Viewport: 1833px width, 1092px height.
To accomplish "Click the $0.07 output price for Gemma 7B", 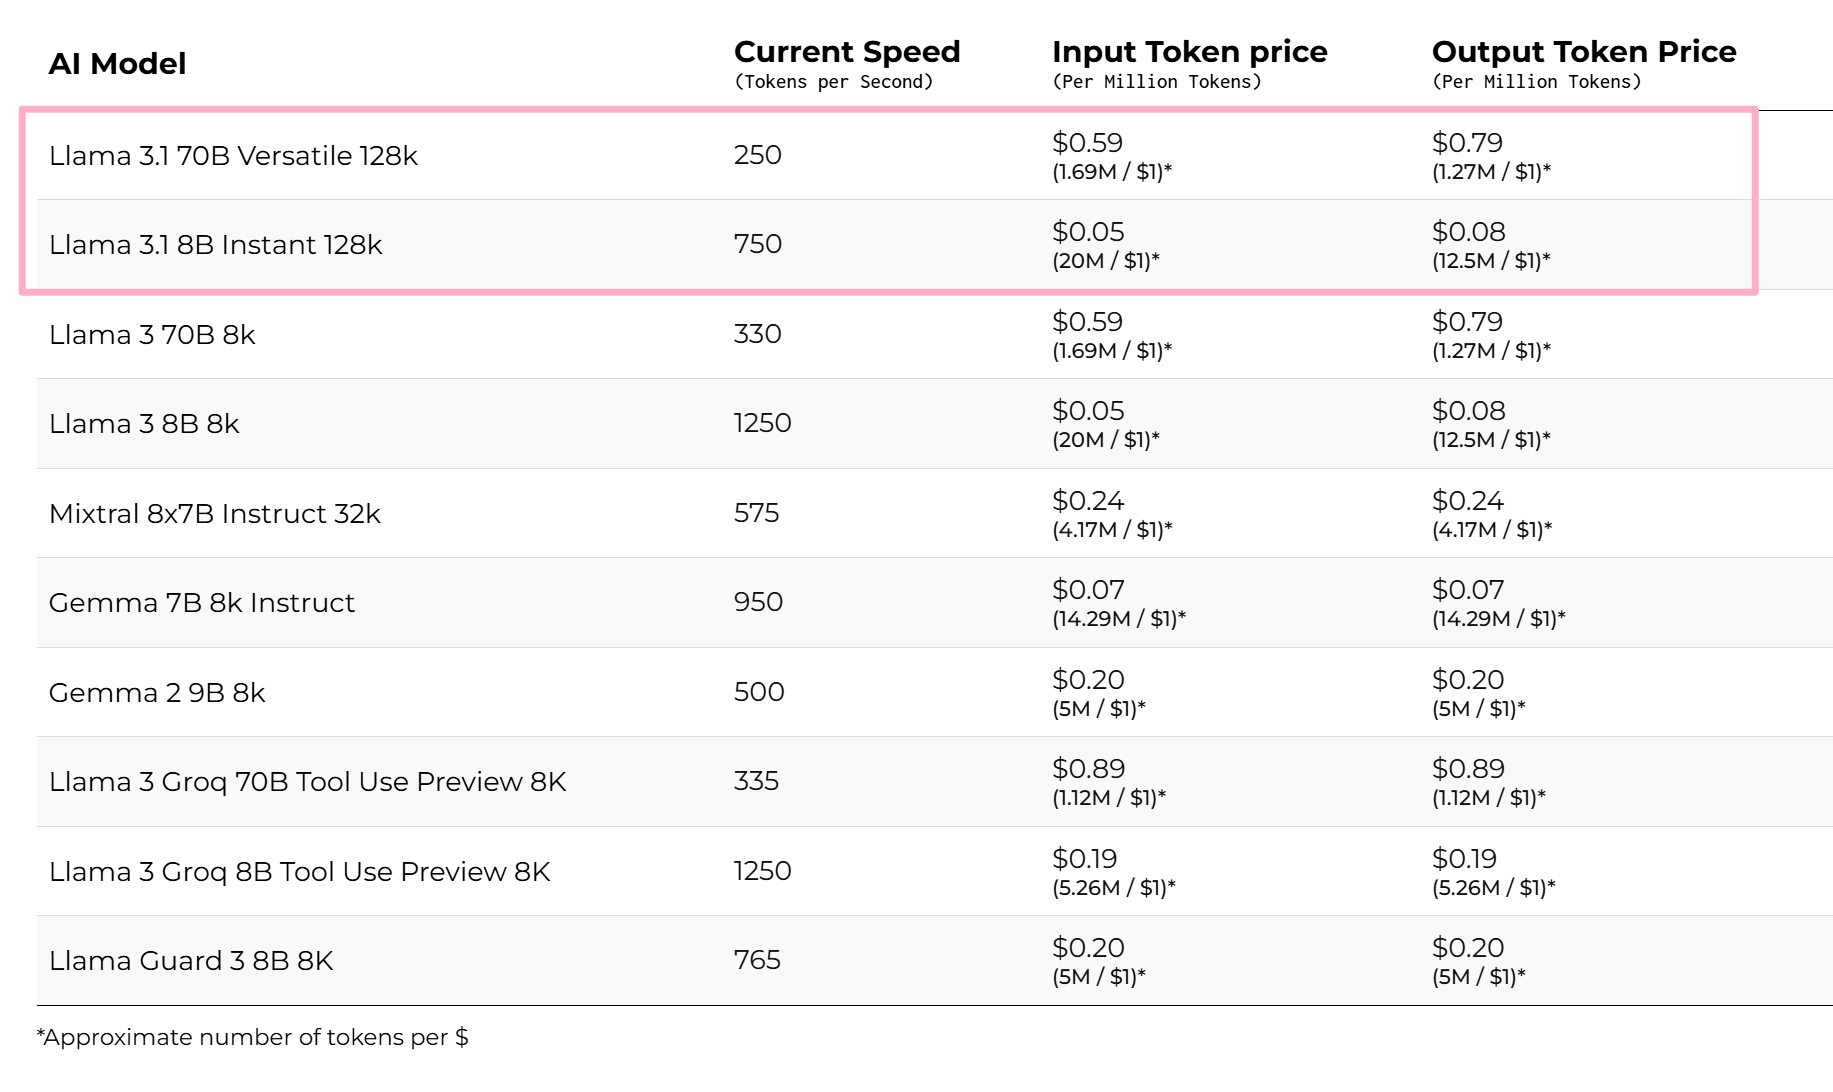I will [1468, 590].
